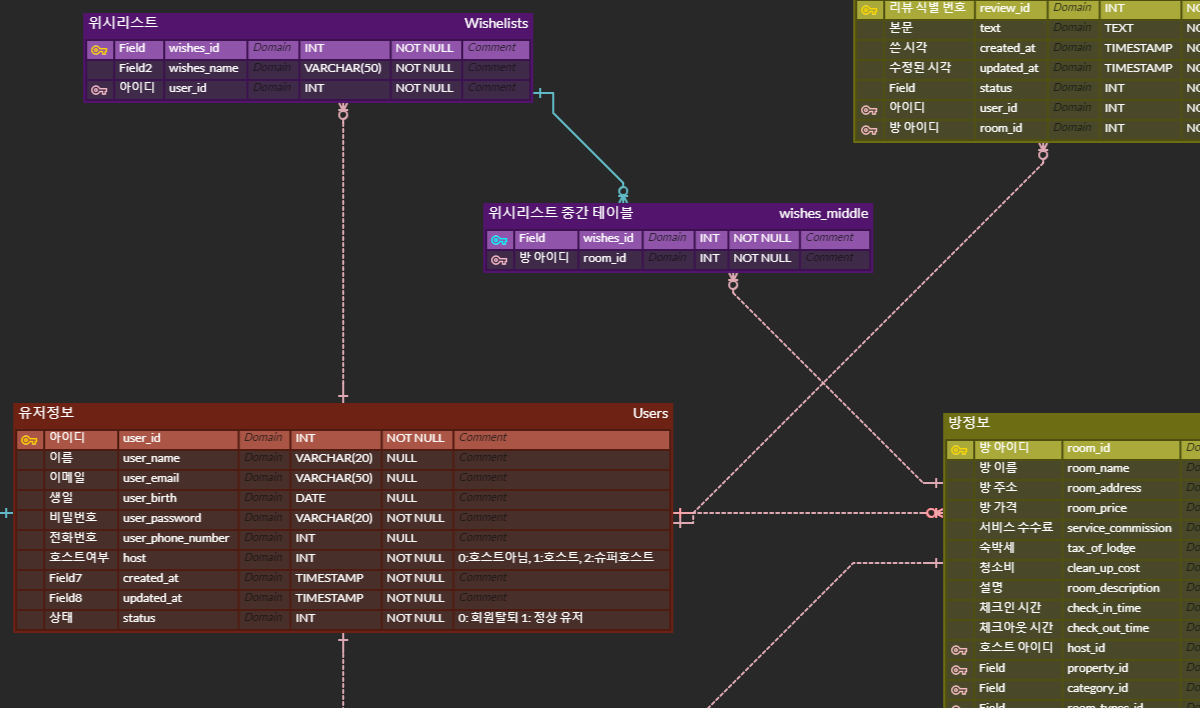Click the foreign key icon beside category_id
1200x708 pixels.
click(959, 689)
